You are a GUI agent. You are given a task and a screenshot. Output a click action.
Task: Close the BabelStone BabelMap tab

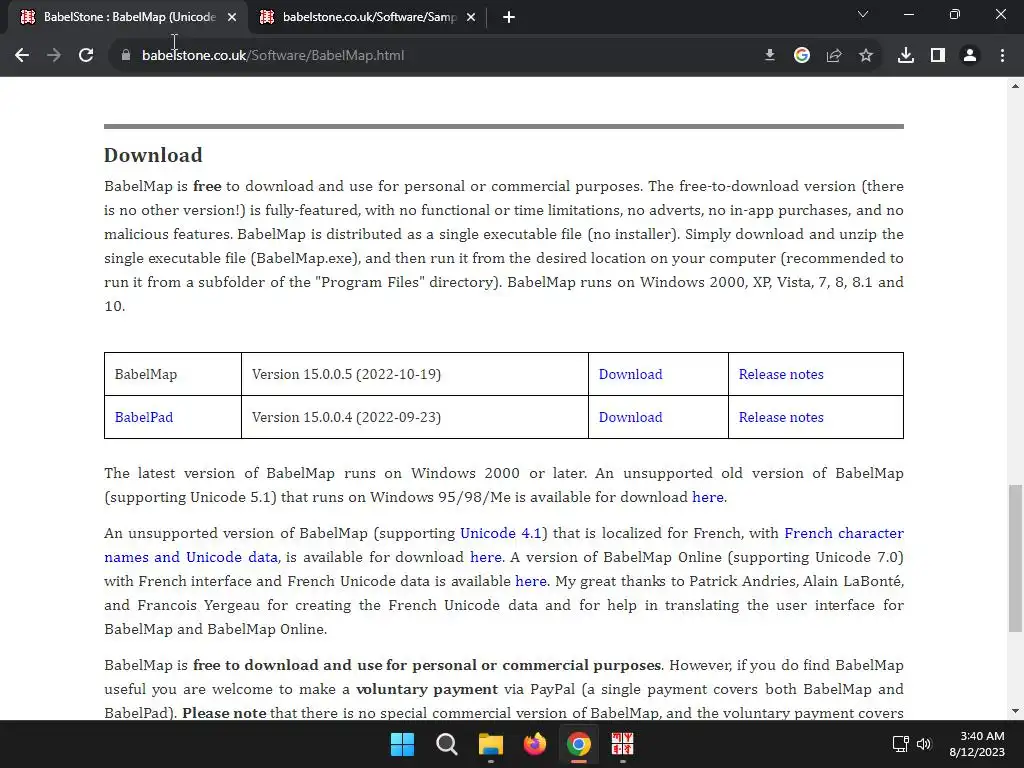point(232,17)
